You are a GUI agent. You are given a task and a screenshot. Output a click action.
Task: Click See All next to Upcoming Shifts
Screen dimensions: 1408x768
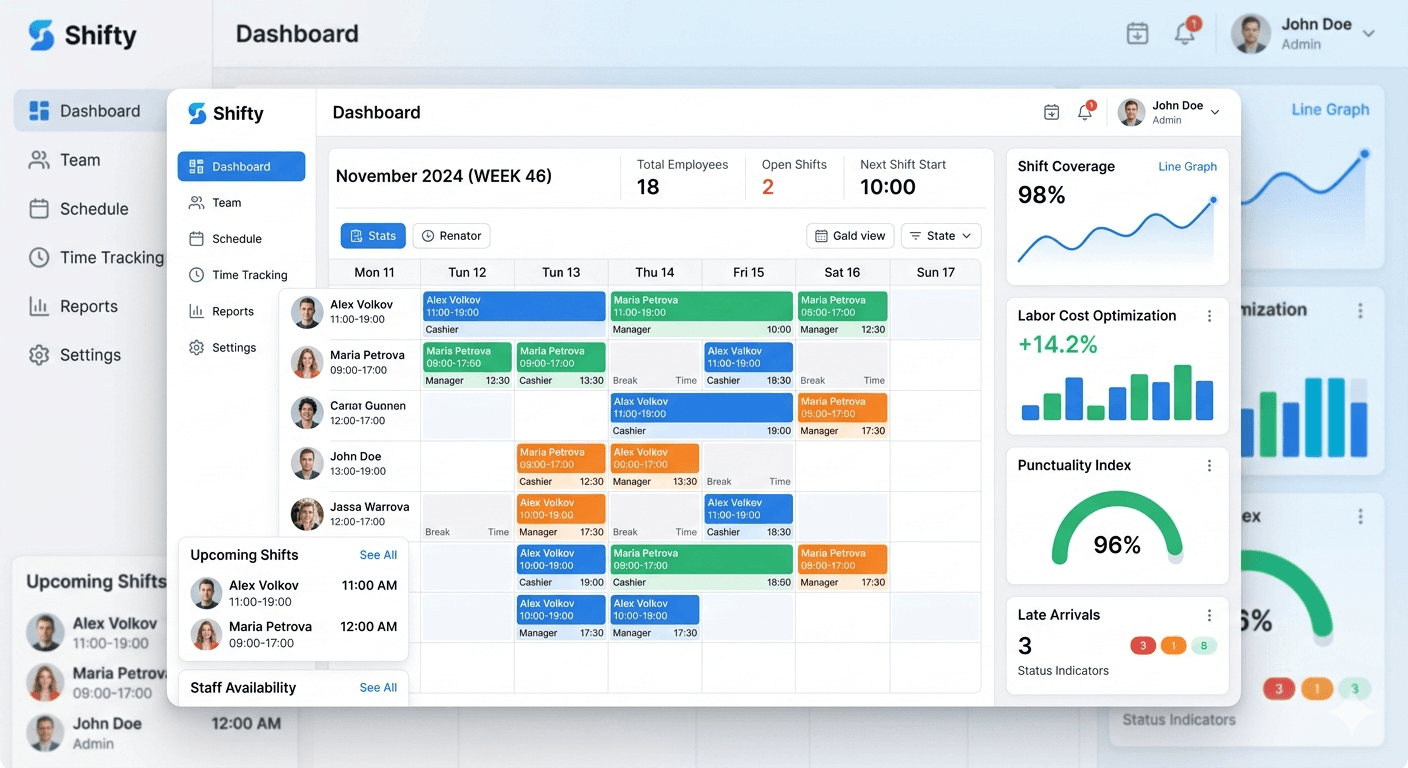(x=378, y=555)
